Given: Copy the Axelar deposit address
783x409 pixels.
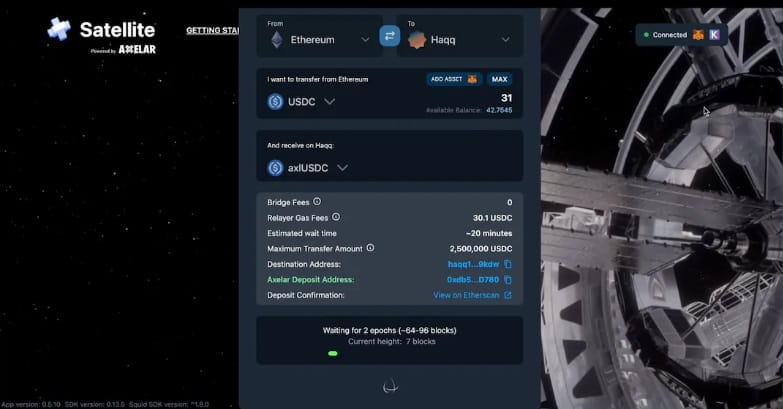Looking at the screenshot, I should 508,280.
